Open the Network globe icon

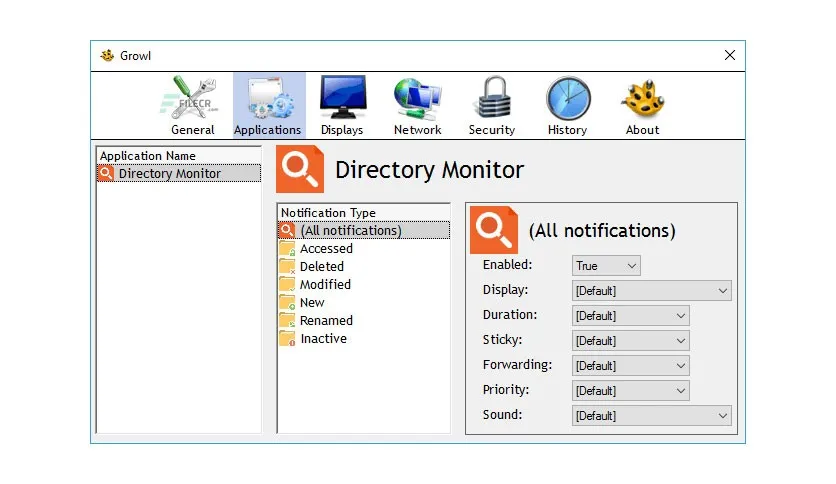pyautogui.click(x=417, y=99)
